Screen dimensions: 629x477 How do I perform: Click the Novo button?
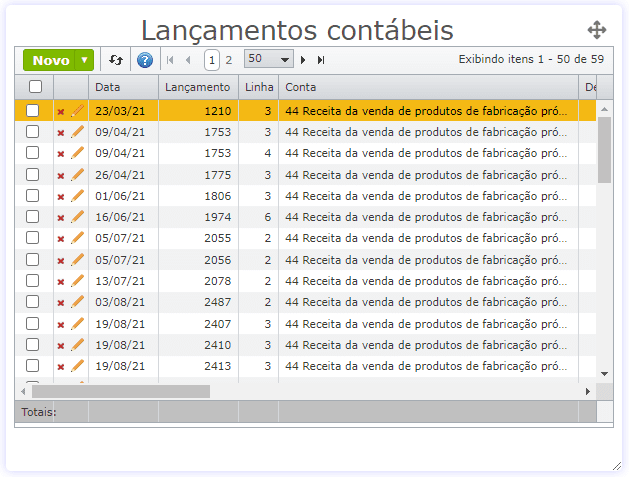pyautogui.click(x=50, y=60)
